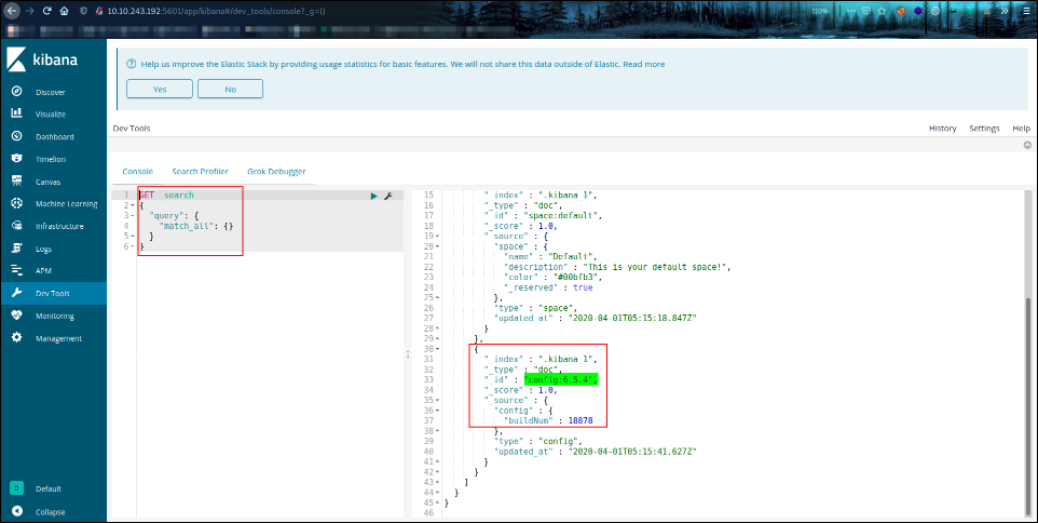Click the help question mark icon in the banner

coord(131,64)
